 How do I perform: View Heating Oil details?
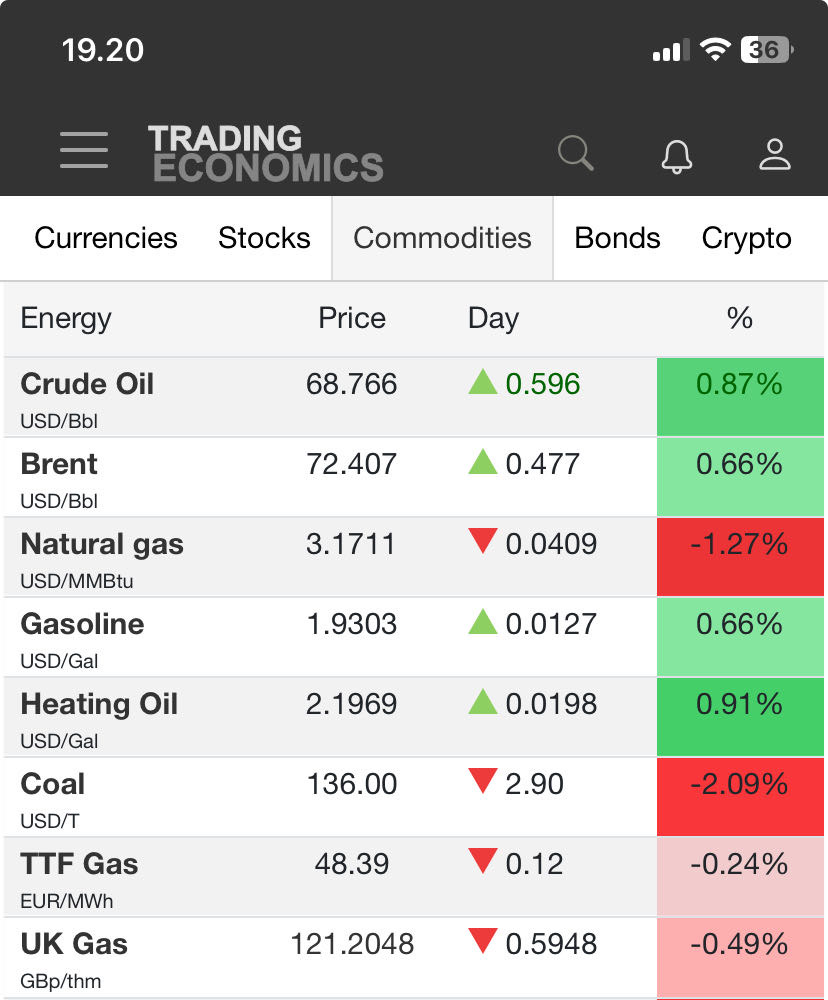[99, 704]
